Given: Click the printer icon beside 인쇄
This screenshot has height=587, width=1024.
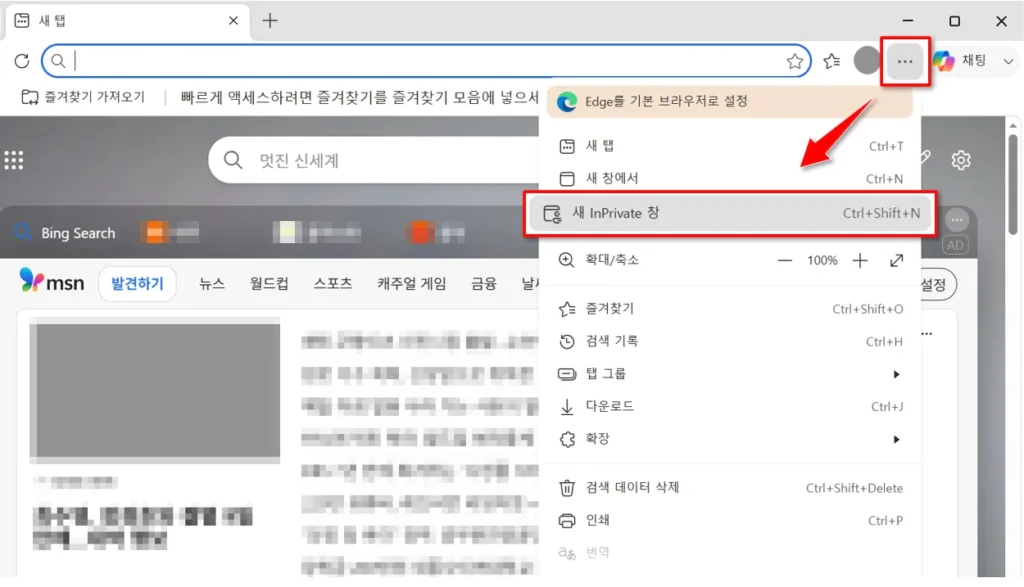Looking at the screenshot, I should (x=567, y=520).
